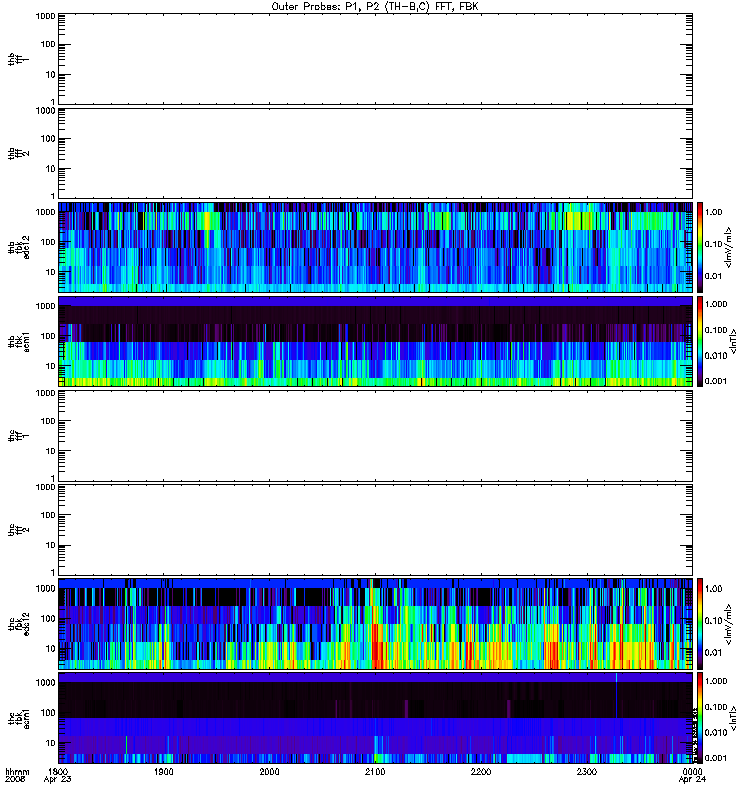Click the 1000 y-axis tick of thb fff 1 panel

tap(46, 16)
